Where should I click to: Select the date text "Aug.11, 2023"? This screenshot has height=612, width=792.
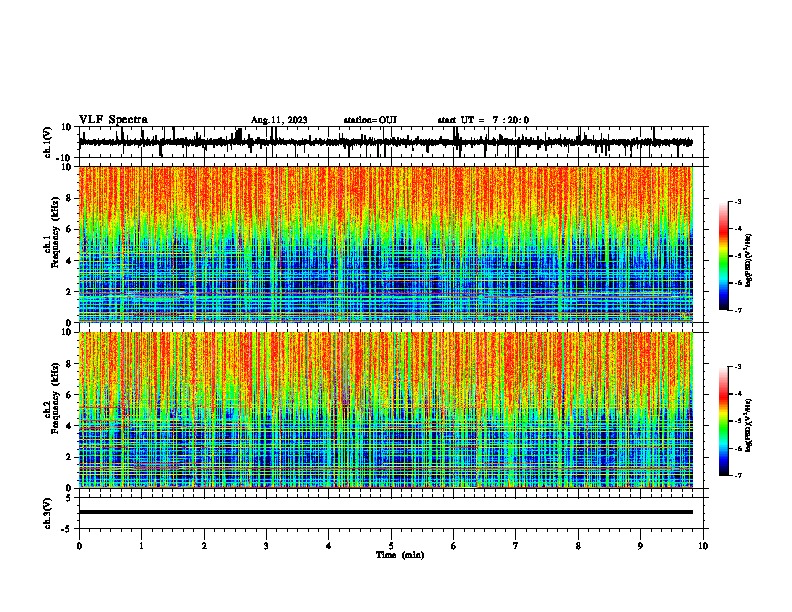pos(279,120)
